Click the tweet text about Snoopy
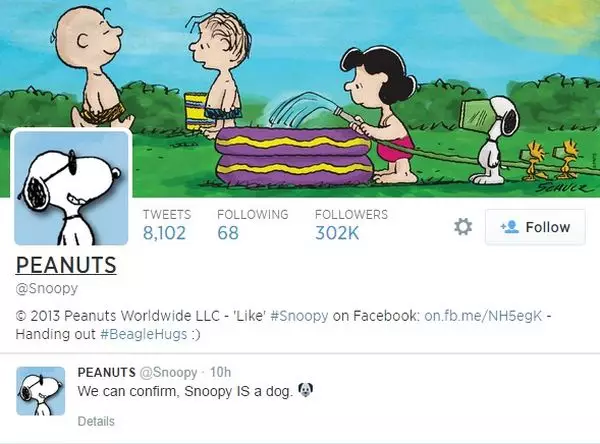The image size is (600, 444). 185,392
